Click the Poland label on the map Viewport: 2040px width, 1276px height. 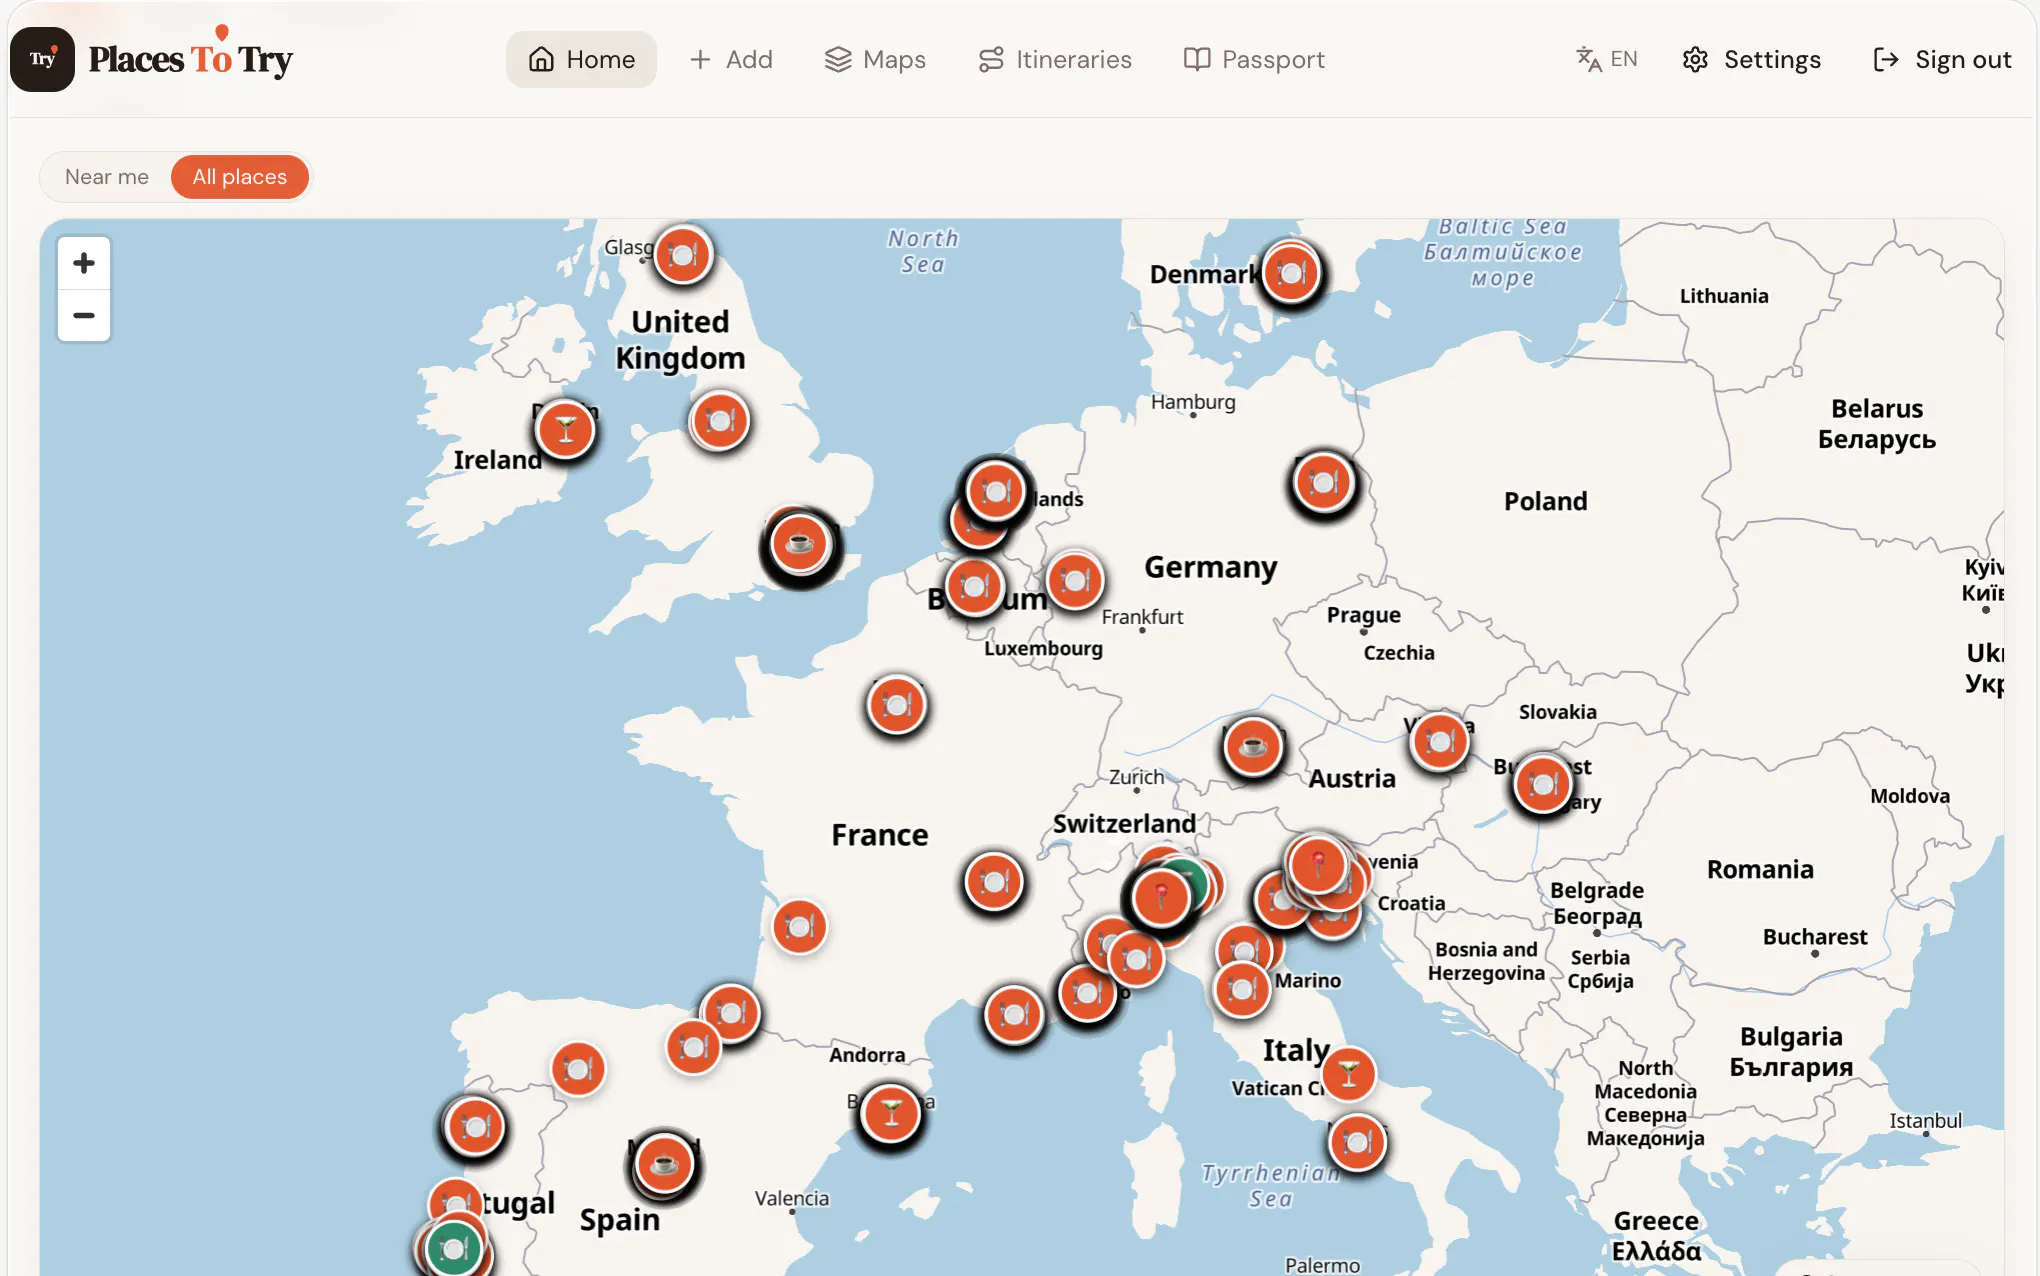tap(1545, 501)
